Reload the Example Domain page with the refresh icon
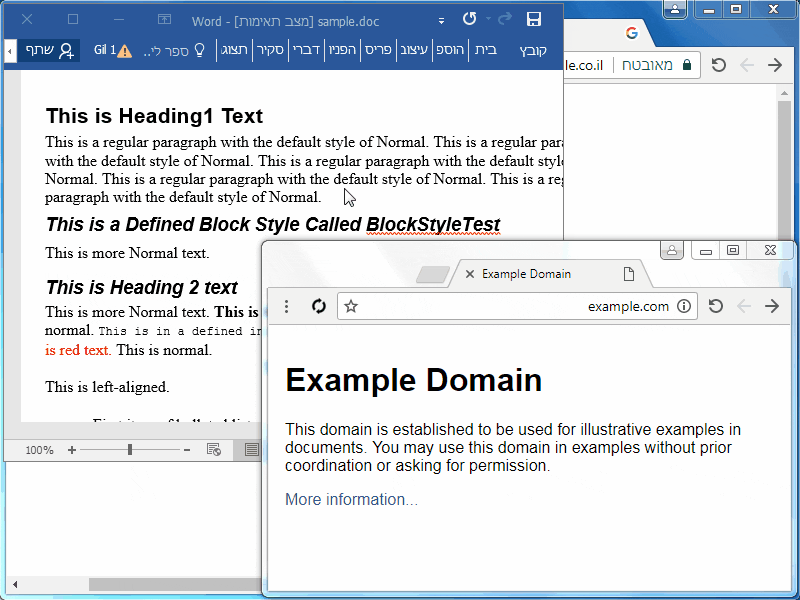 pos(319,306)
